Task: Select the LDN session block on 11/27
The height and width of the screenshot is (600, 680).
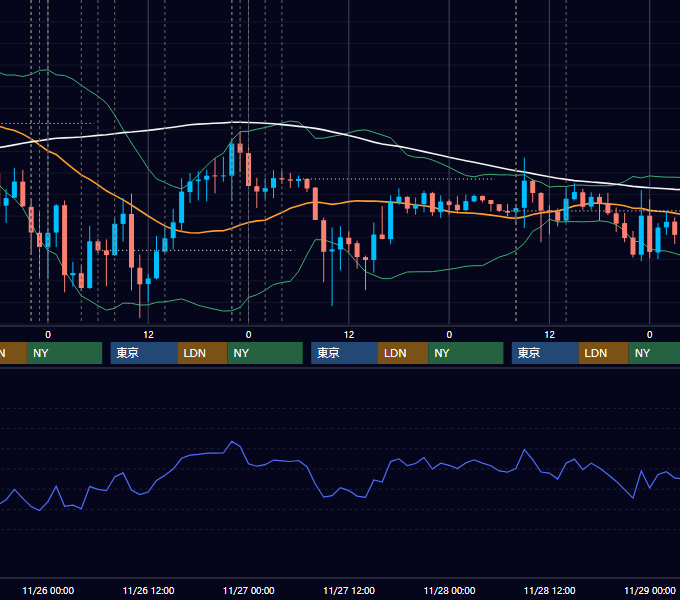Action: 403,353
